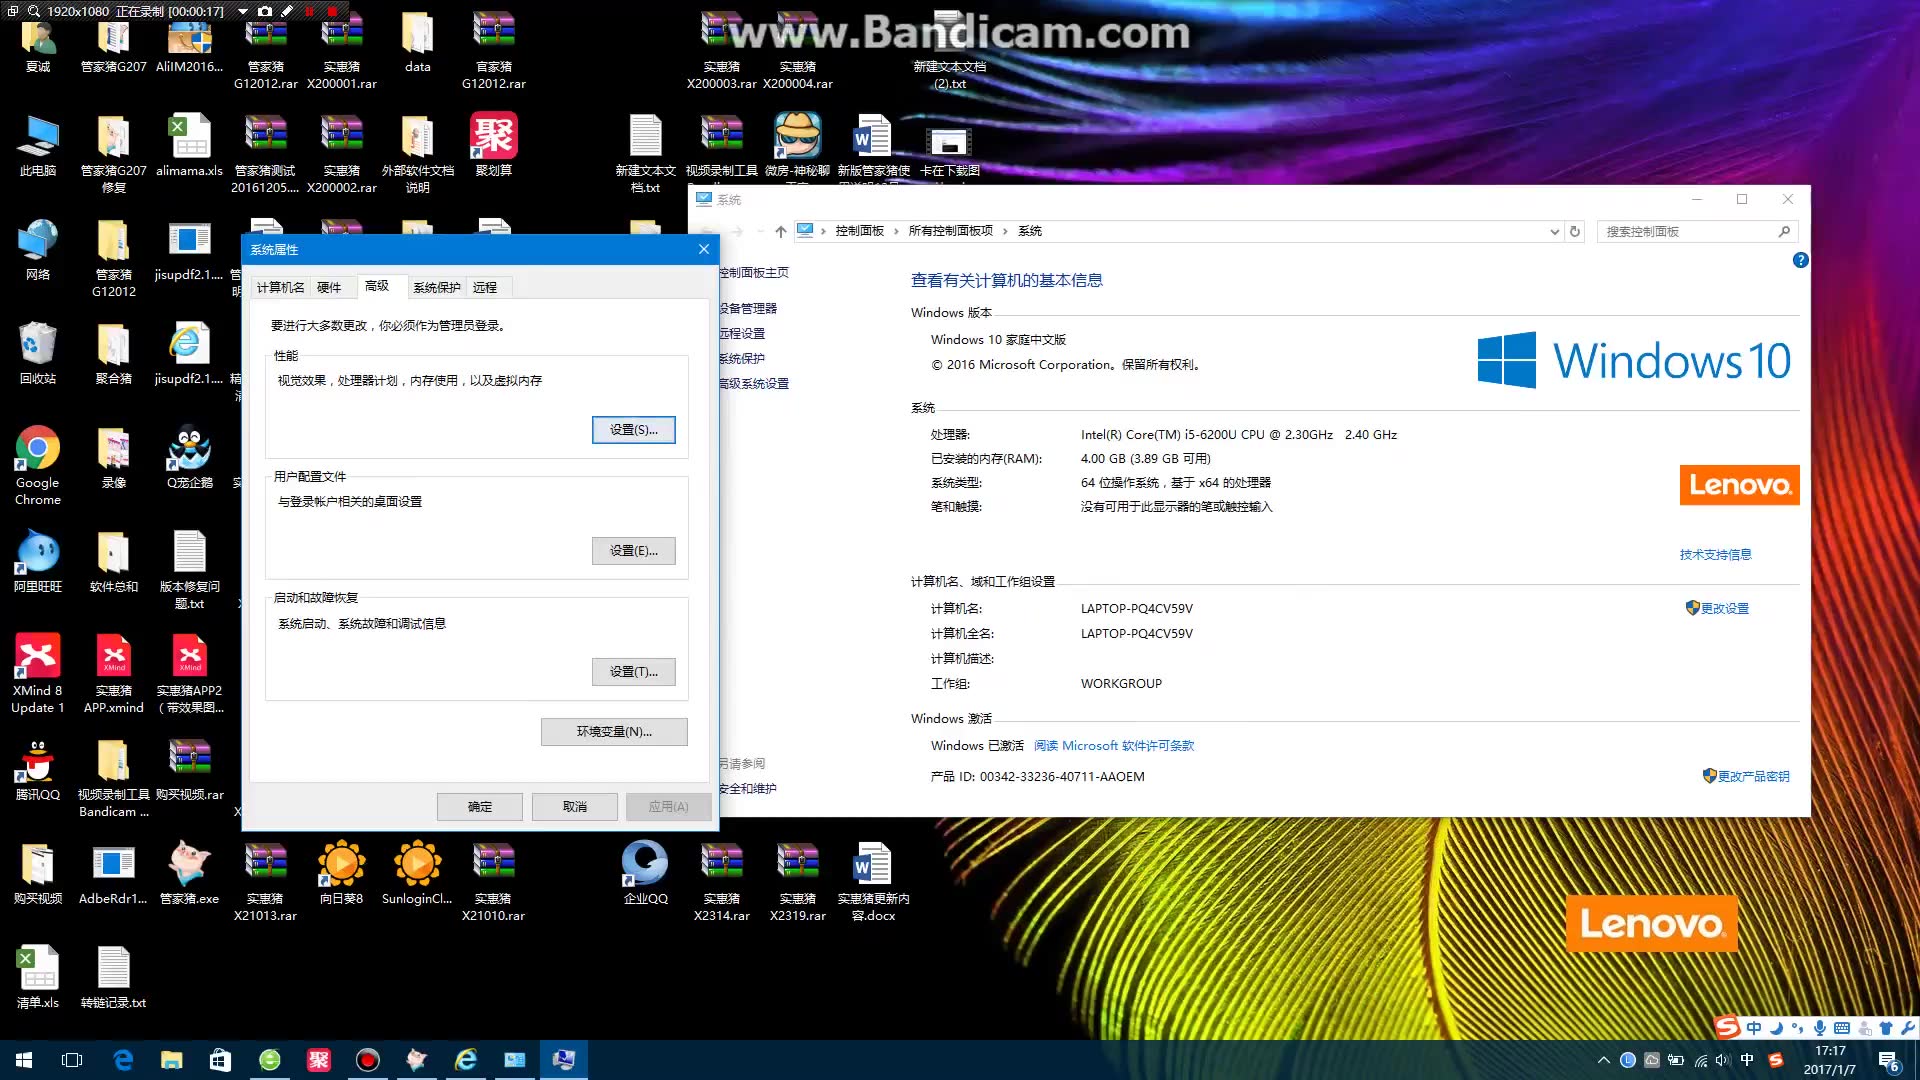1920x1080 pixels.
Task: Open the 实惠猪更新内容.docx file
Action: [873, 881]
